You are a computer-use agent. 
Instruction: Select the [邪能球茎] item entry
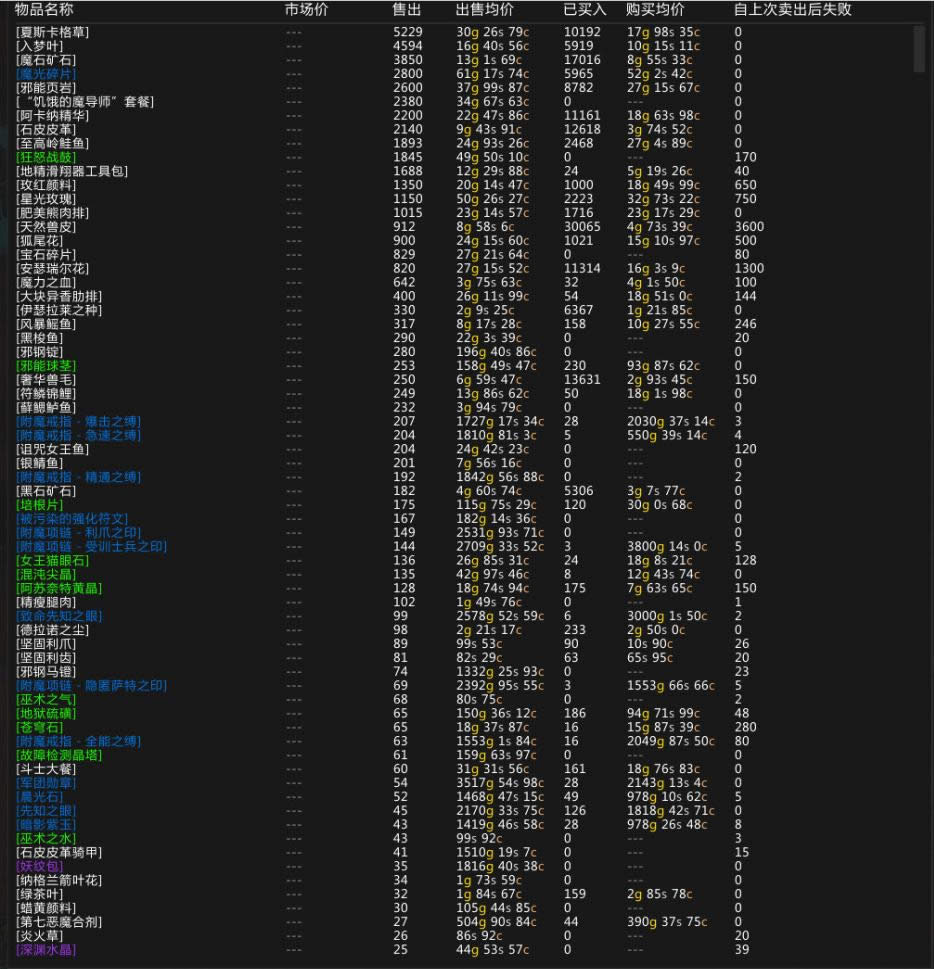point(46,366)
